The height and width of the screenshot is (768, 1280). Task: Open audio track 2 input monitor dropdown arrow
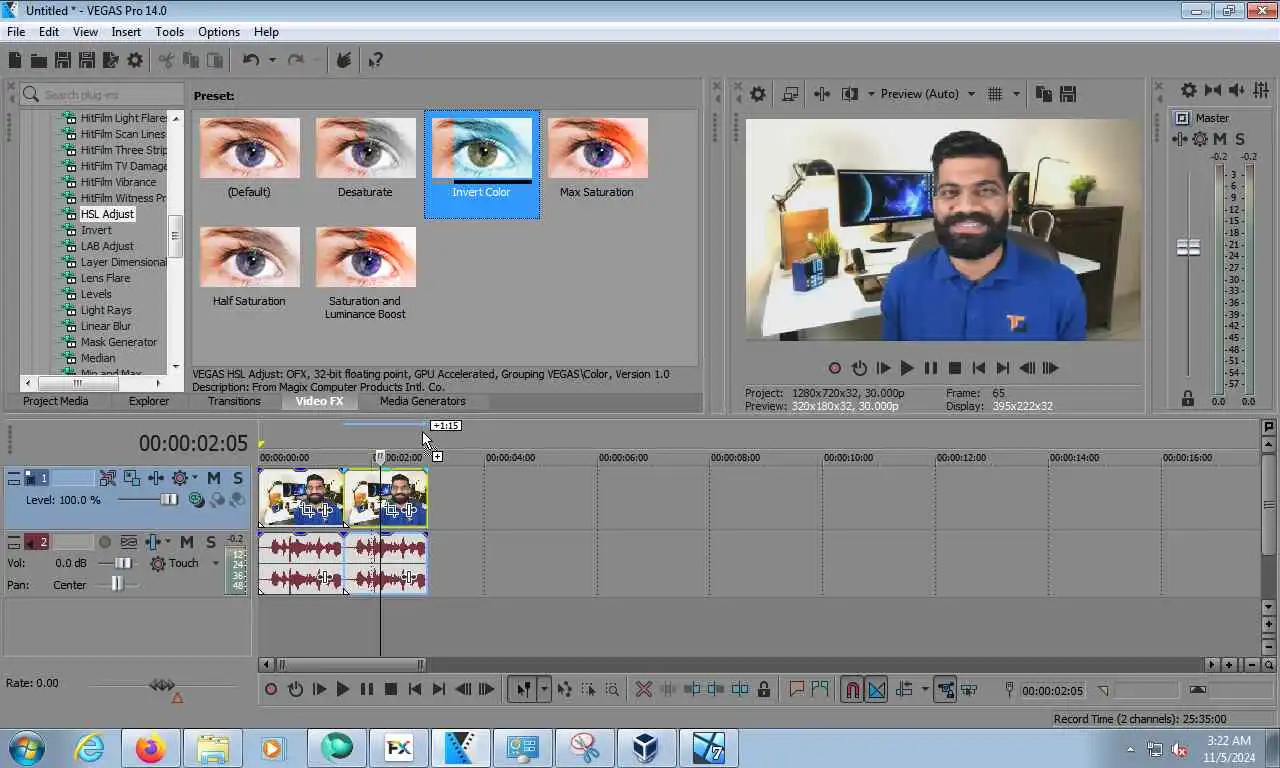coord(166,542)
